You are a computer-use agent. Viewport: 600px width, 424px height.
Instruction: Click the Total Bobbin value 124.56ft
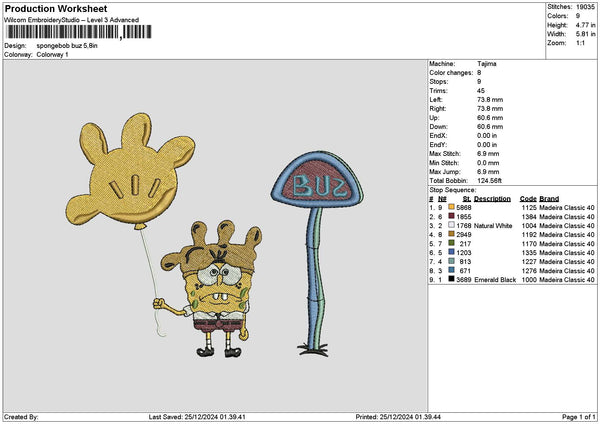(x=489, y=181)
